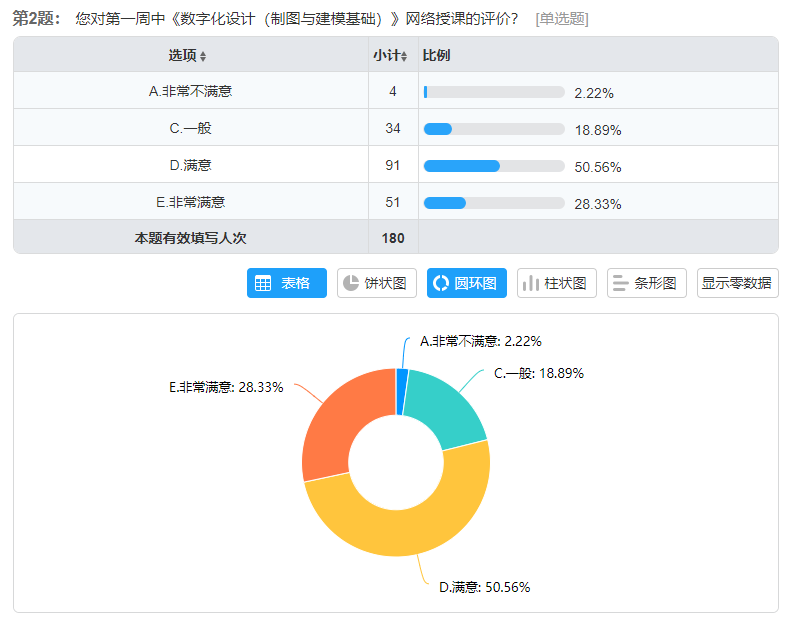
Task: Click the D.满意: 50.56% chart label
Action: tap(485, 587)
